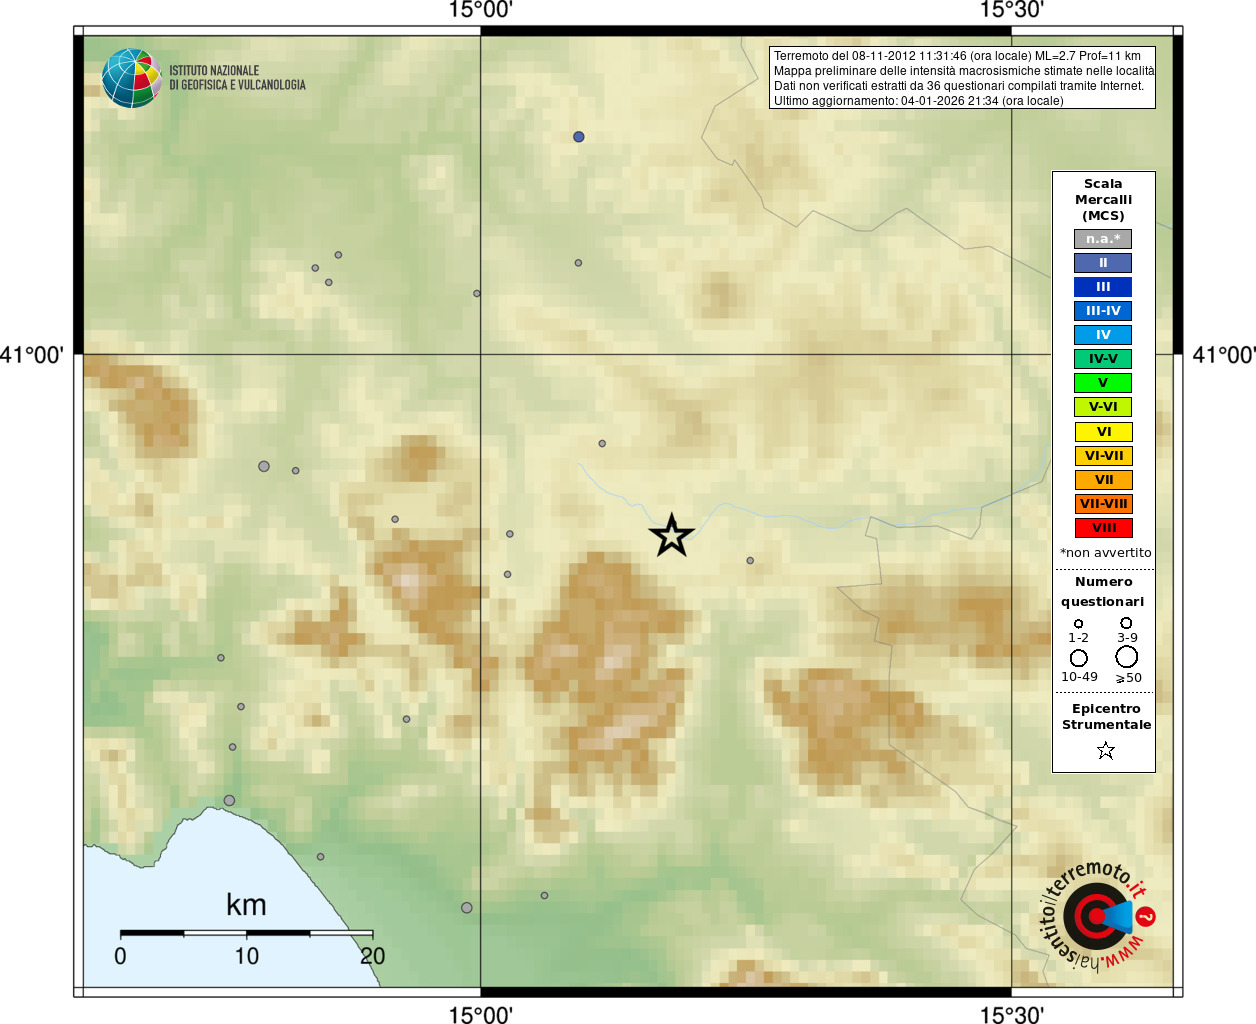The width and height of the screenshot is (1256, 1024).
Task: Click the km scale bar
Action: 246,932
